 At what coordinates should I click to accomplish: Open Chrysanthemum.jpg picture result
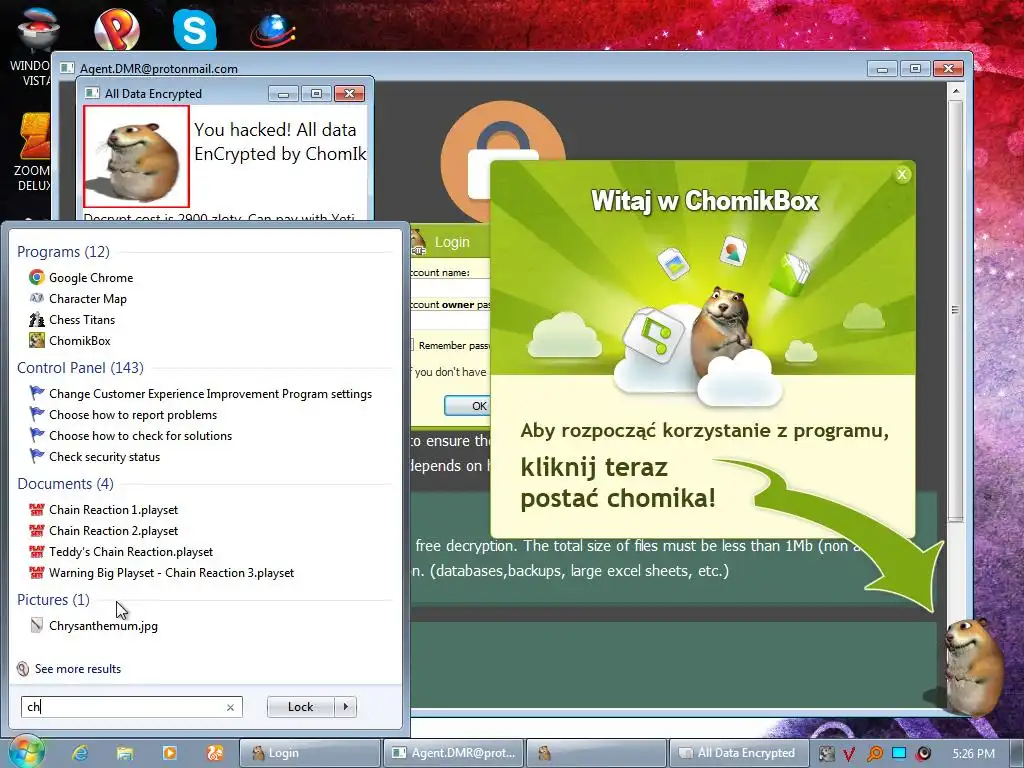[93, 626]
